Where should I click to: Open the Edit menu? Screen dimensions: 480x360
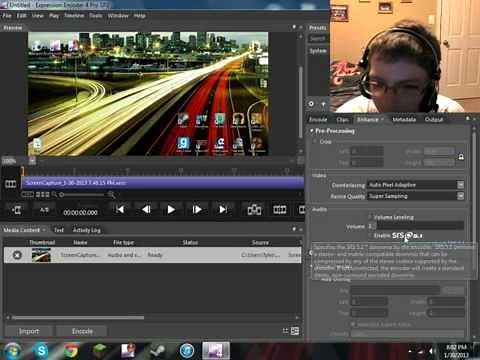[22, 16]
